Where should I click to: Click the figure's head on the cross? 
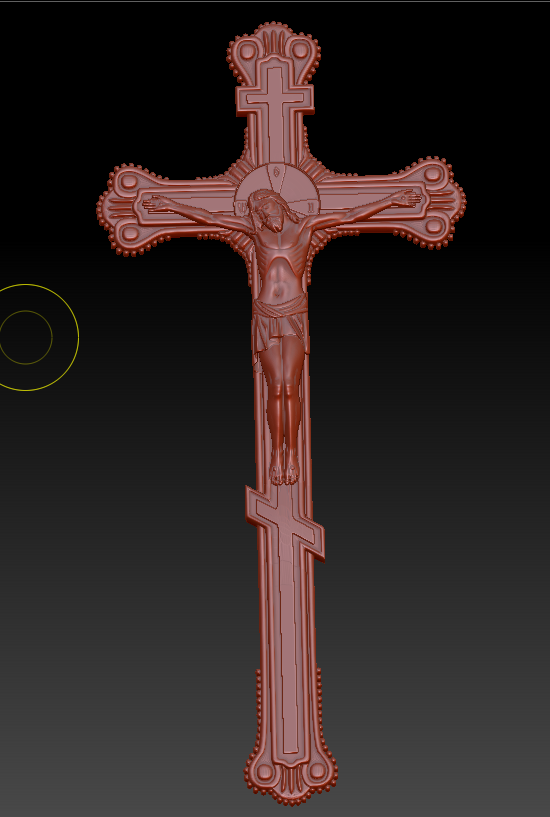click(268, 212)
